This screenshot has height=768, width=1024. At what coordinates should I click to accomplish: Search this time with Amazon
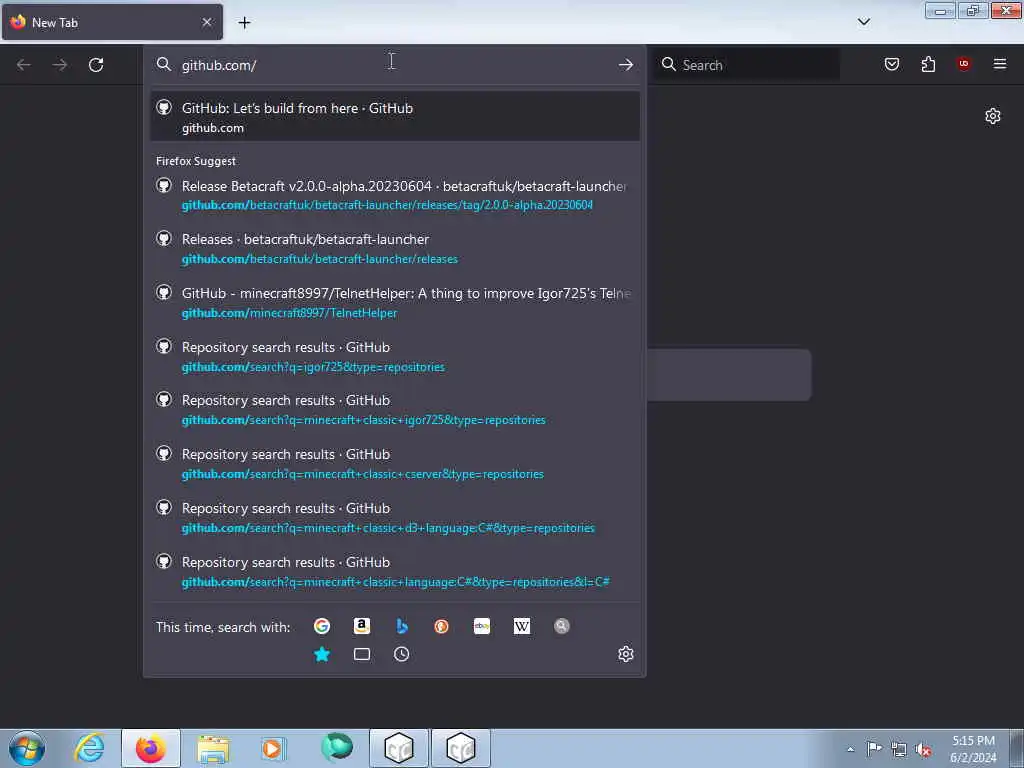click(362, 626)
